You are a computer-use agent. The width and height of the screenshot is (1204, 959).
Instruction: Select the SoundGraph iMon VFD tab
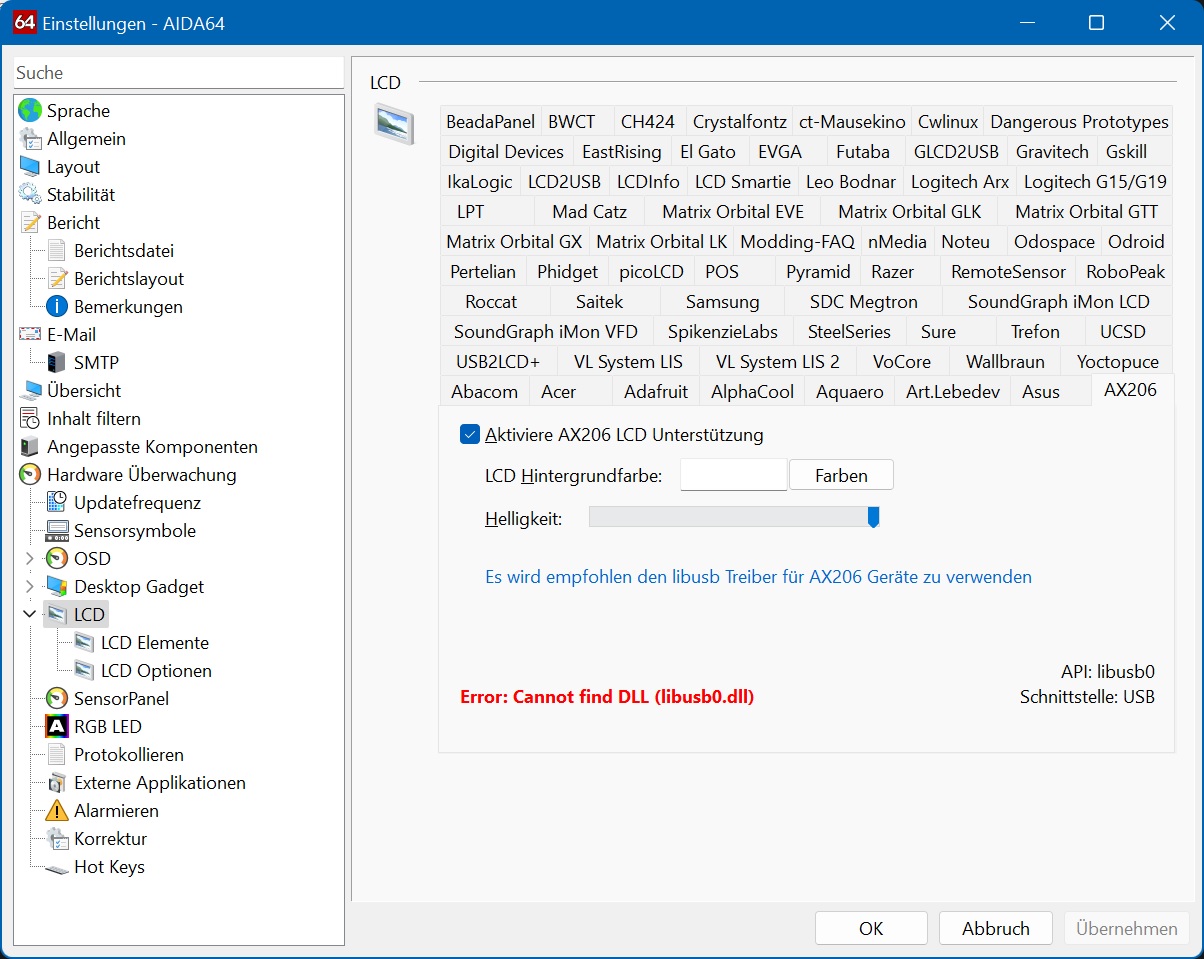(x=546, y=332)
